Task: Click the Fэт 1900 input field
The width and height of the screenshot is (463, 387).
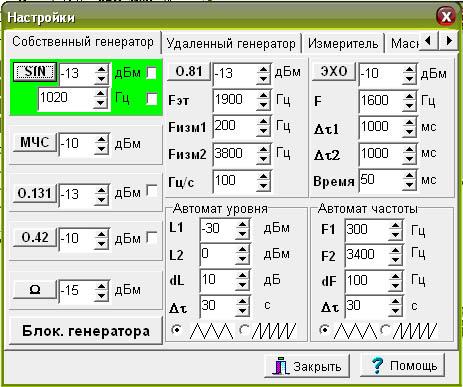Action: point(235,100)
